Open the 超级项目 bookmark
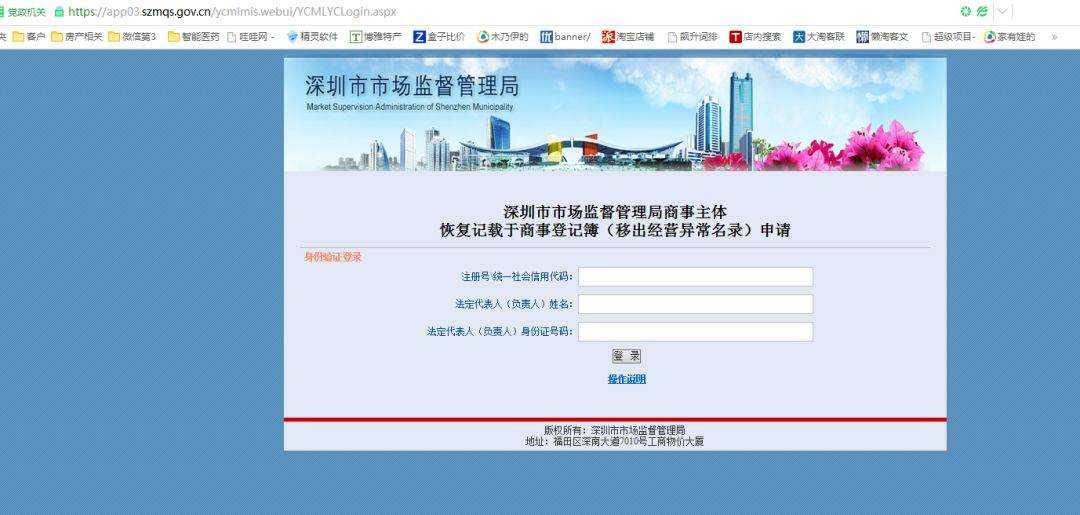This screenshot has width=1080, height=515. 948,37
